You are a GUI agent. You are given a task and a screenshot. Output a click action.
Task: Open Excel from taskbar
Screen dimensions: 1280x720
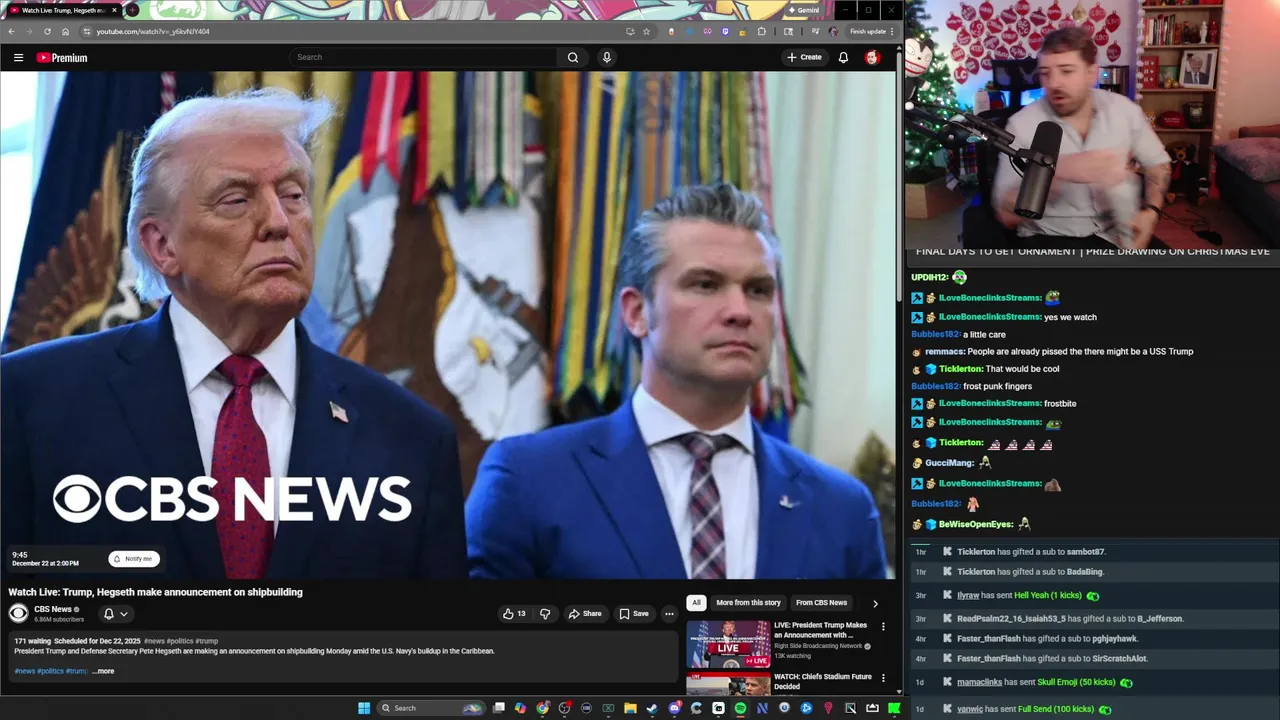pos(608,708)
